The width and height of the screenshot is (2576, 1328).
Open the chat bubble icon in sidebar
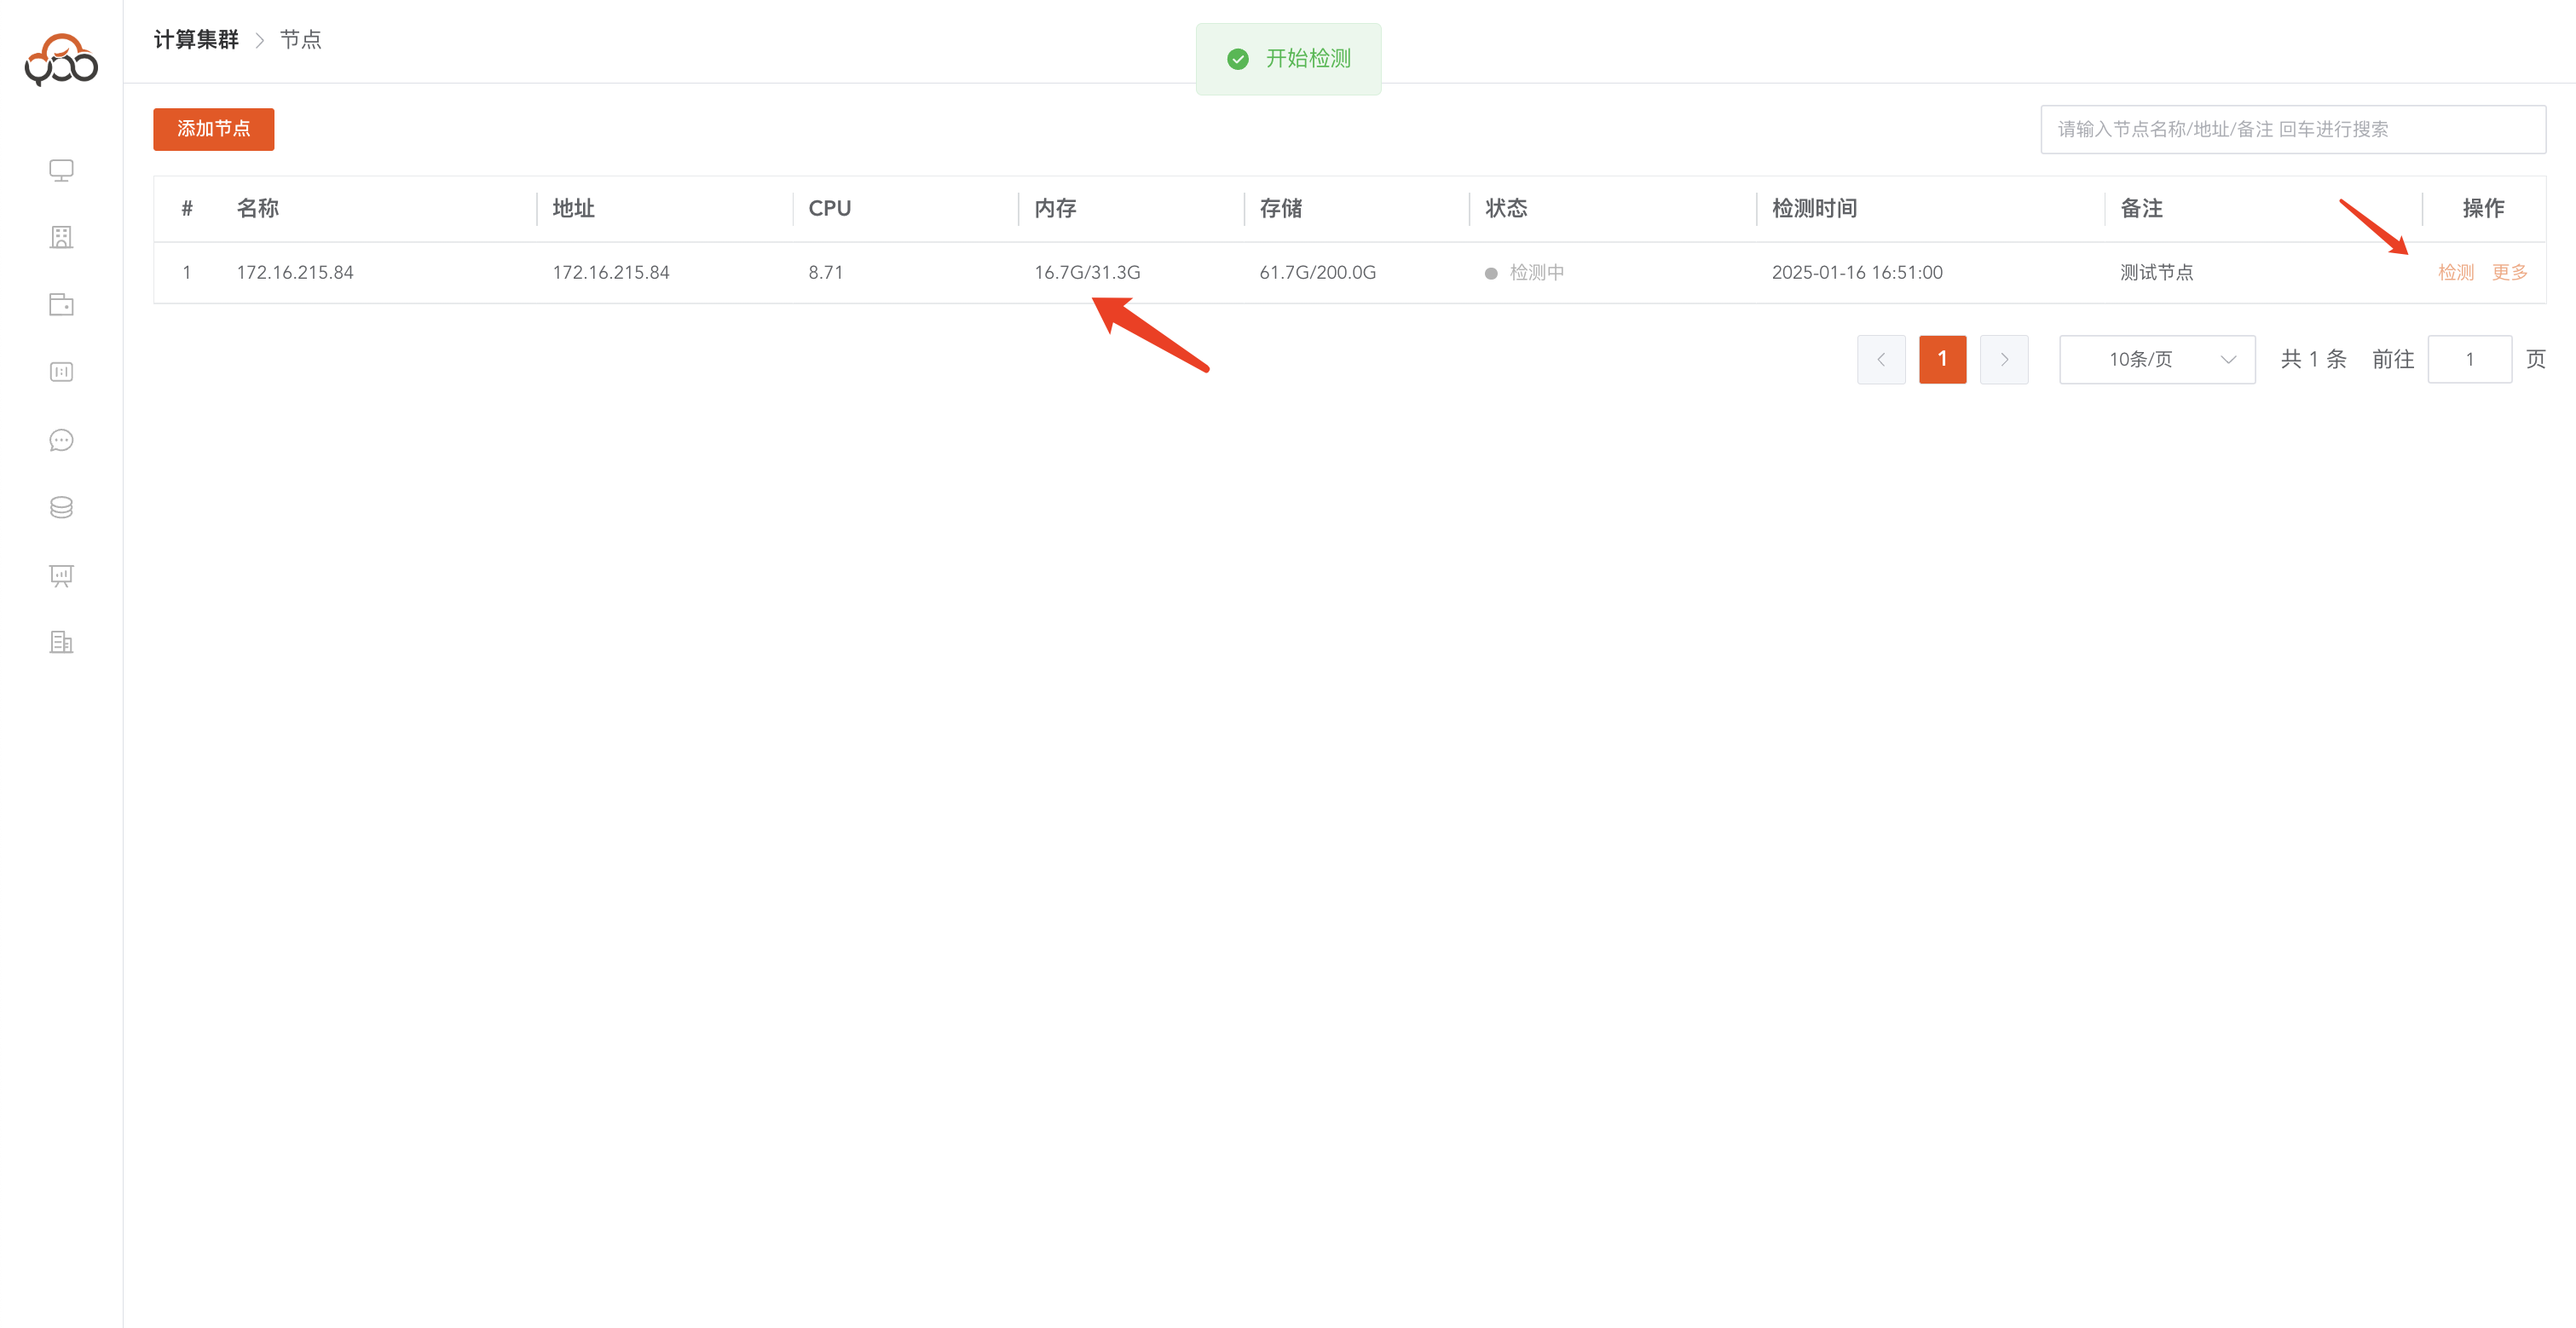tap(61, 440)
